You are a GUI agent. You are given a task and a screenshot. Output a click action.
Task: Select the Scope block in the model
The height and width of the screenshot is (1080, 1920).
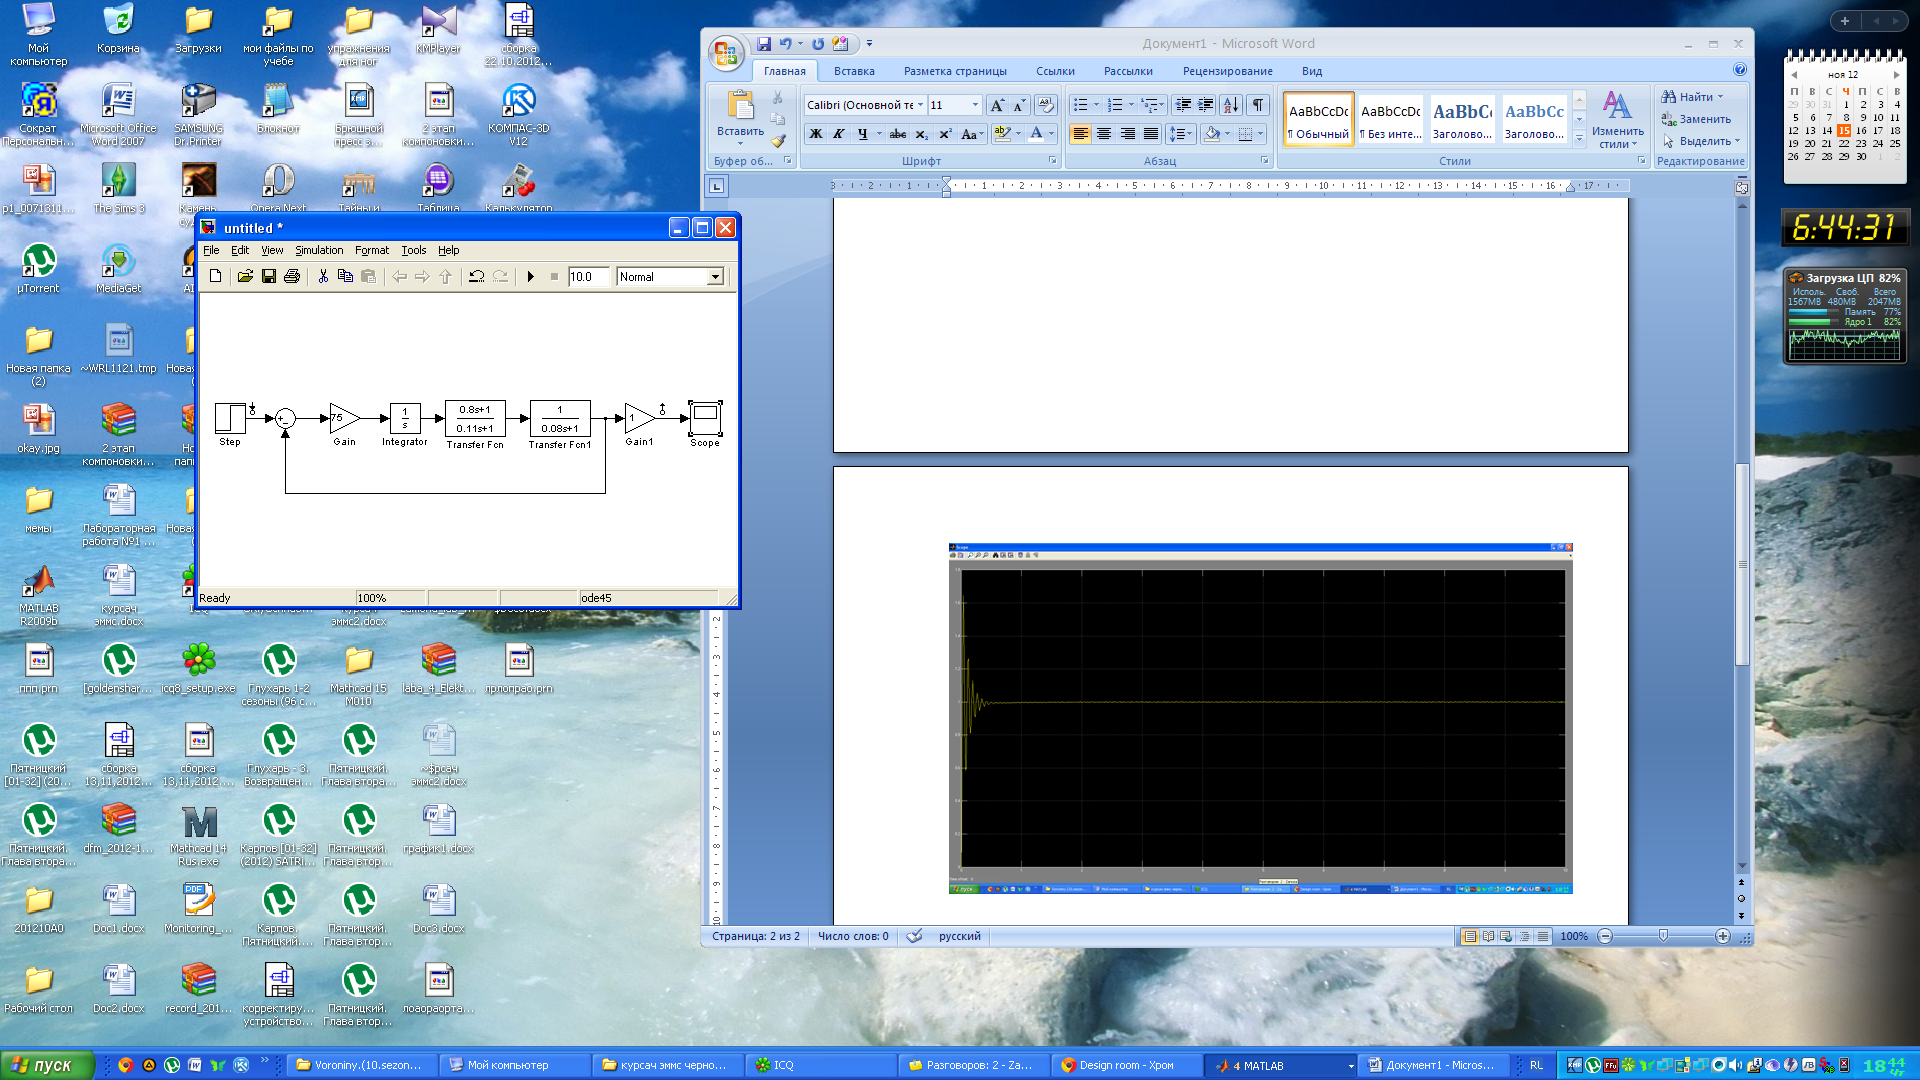[705, 418]
